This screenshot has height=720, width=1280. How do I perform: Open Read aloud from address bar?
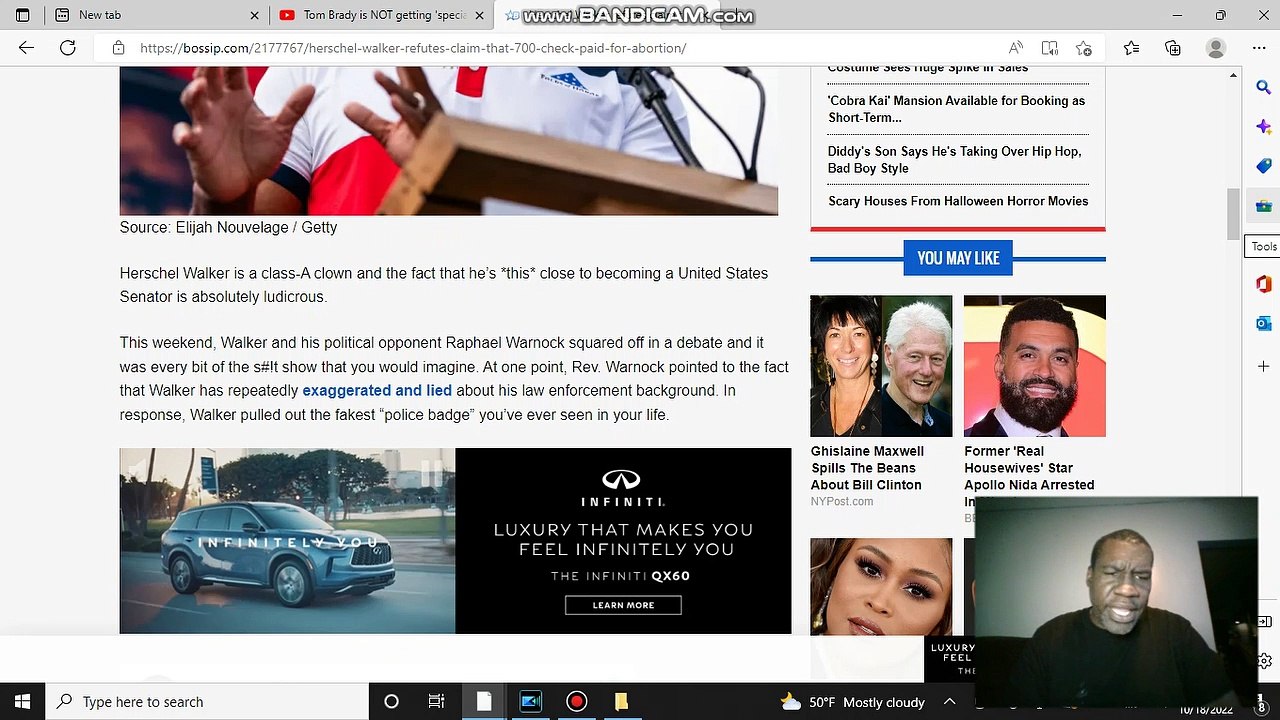1016,48
